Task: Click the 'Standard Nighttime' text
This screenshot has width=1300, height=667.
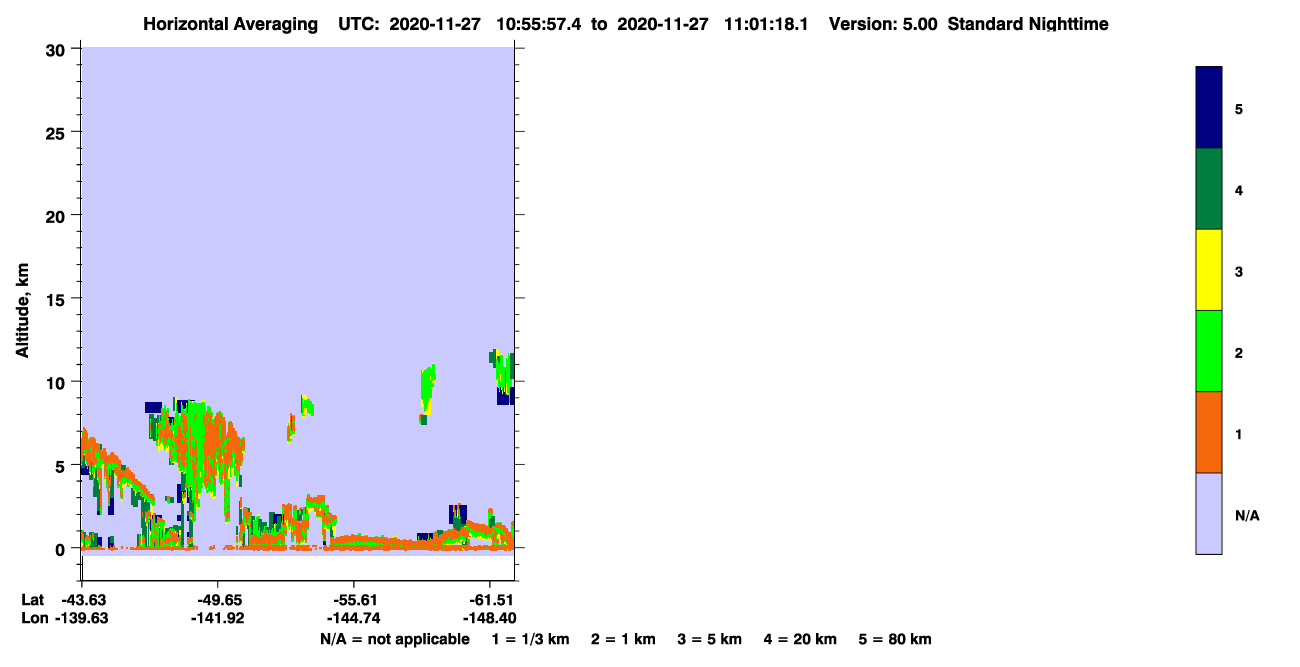Action: point(1028,24)
